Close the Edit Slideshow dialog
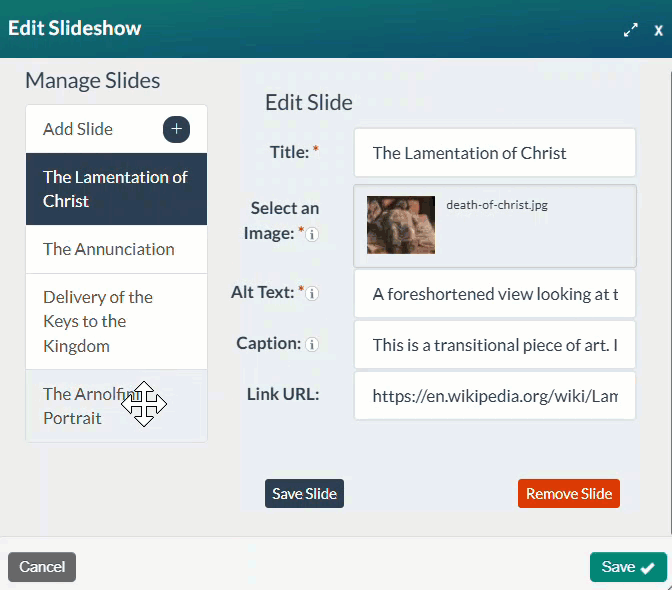The image size is (672, 590). pyautogui.click(x=658, y=30)
